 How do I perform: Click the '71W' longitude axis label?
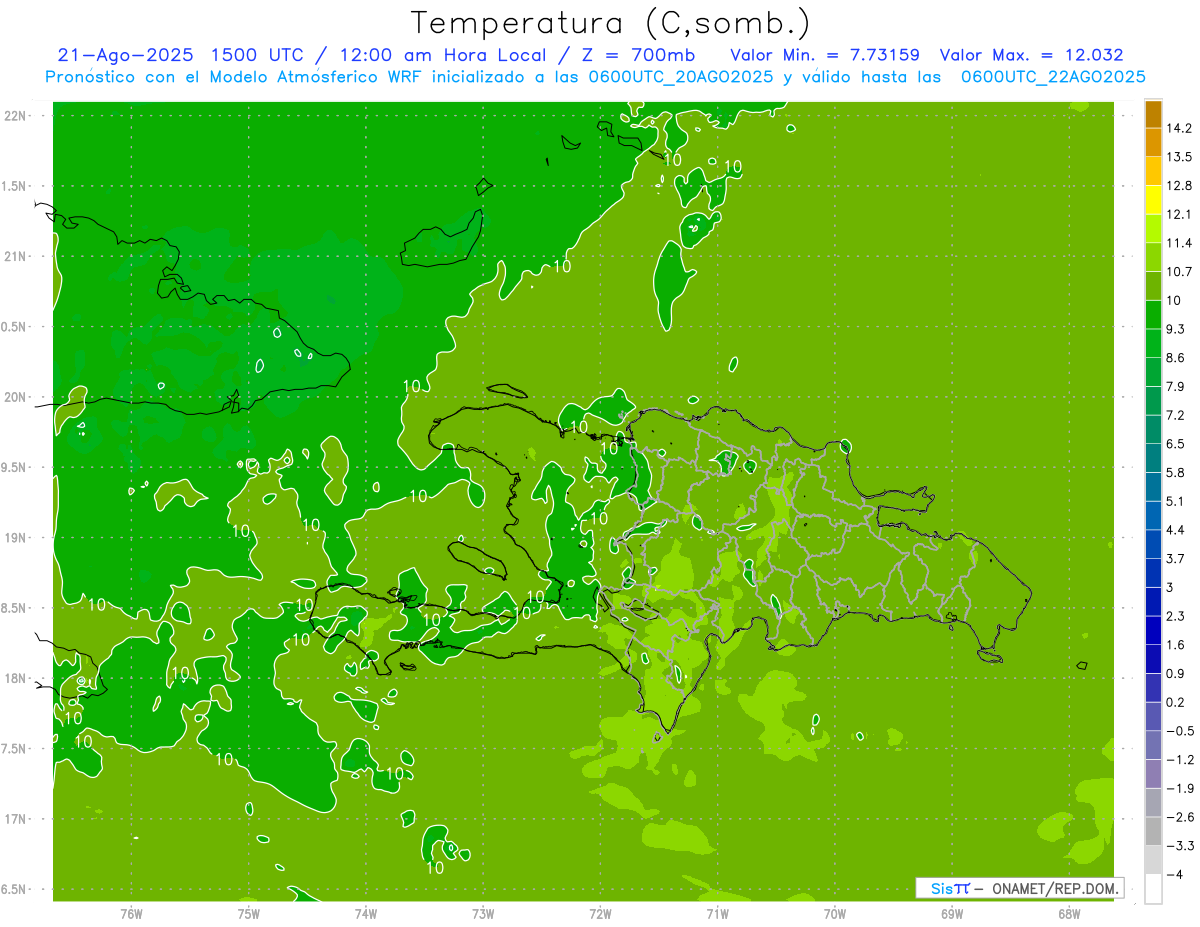pos(717,913)
